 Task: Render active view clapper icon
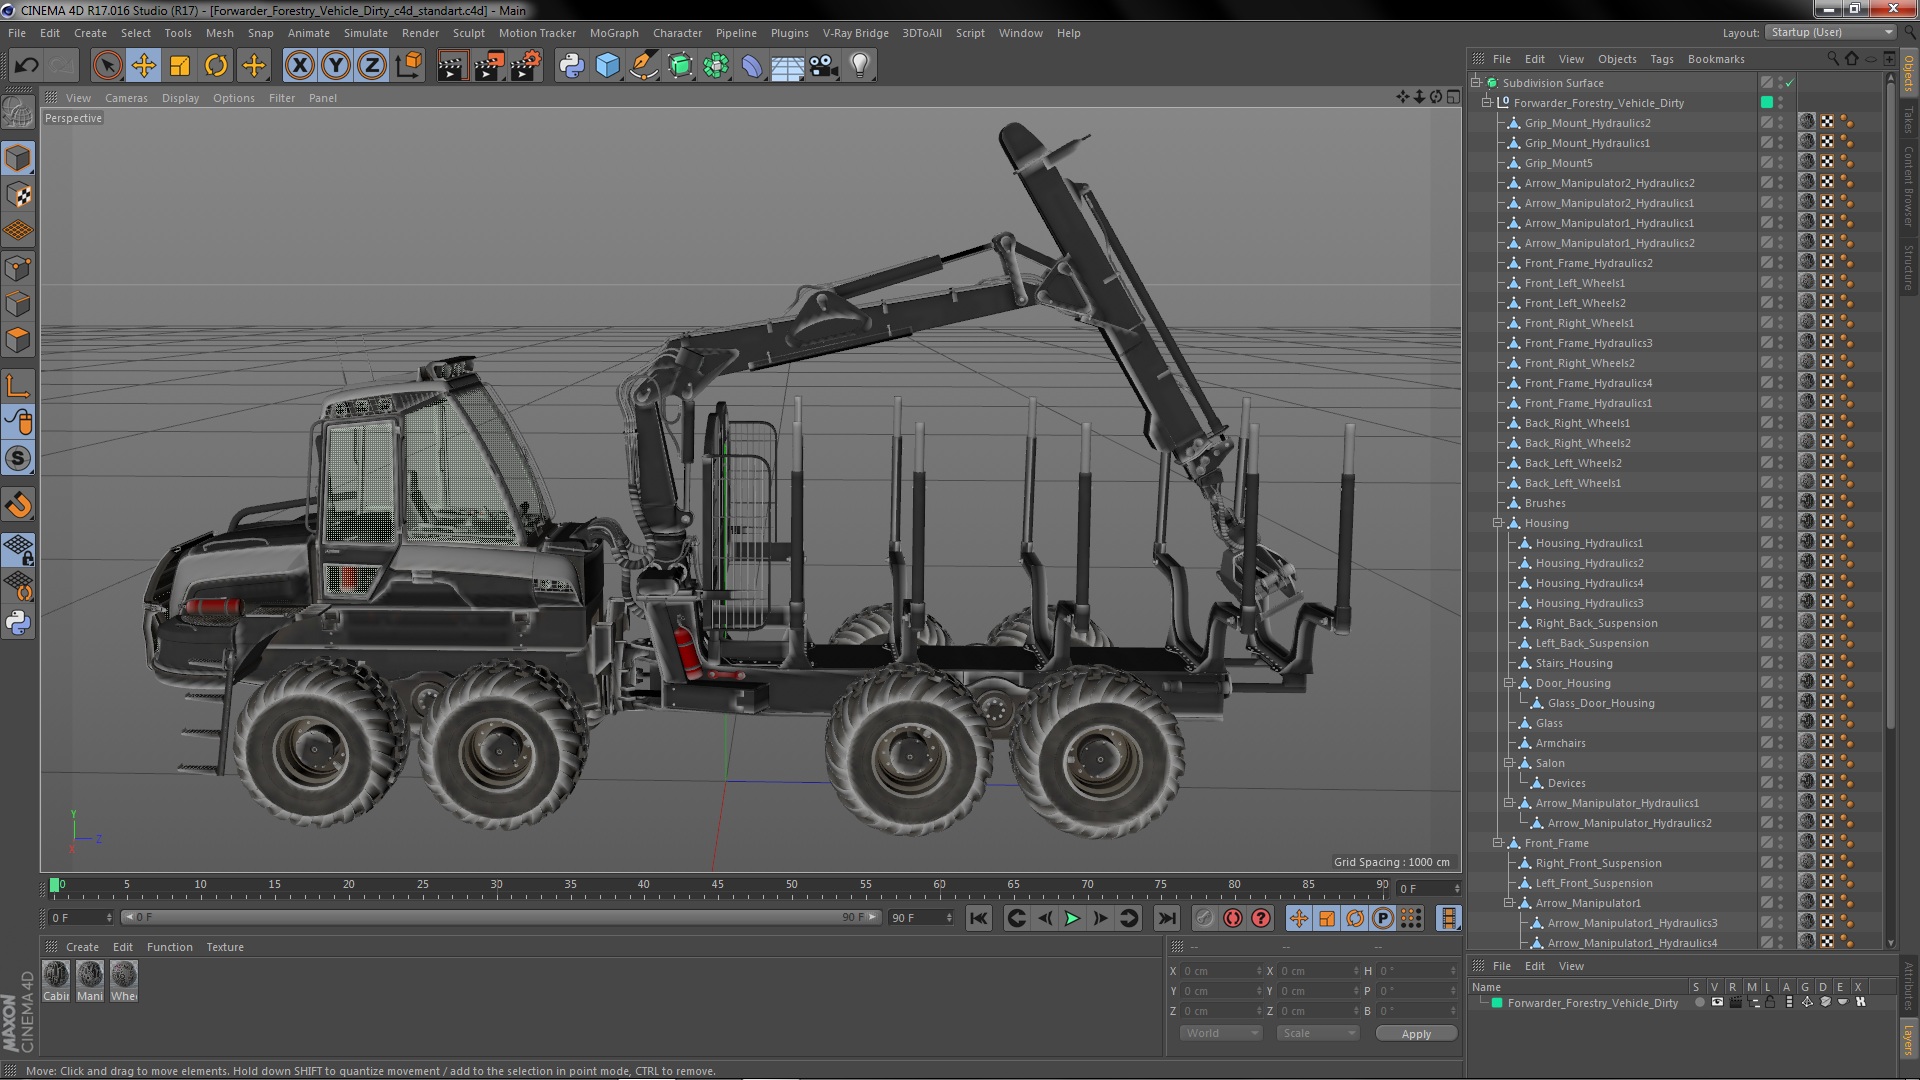tap(452, 66)
